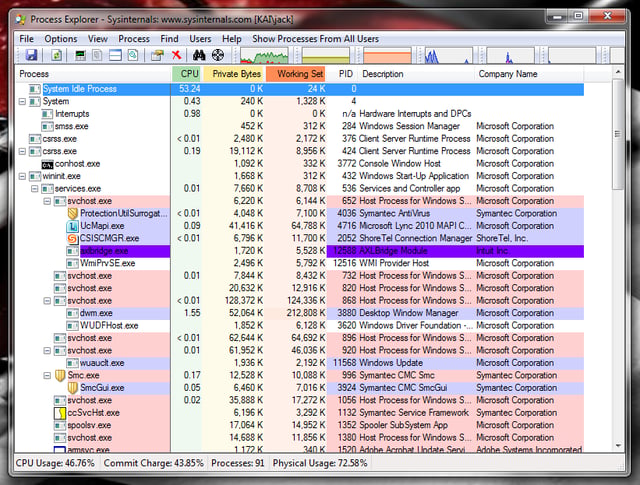Sort by Private Bytes column header
This screenshot has height=485, width=640.
point(233,74)
